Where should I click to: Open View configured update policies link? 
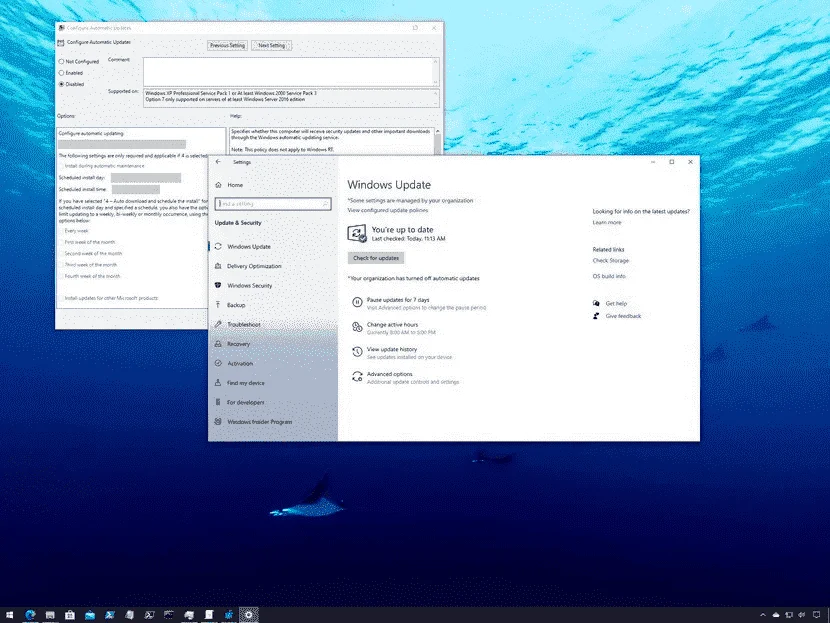[387, 210]
